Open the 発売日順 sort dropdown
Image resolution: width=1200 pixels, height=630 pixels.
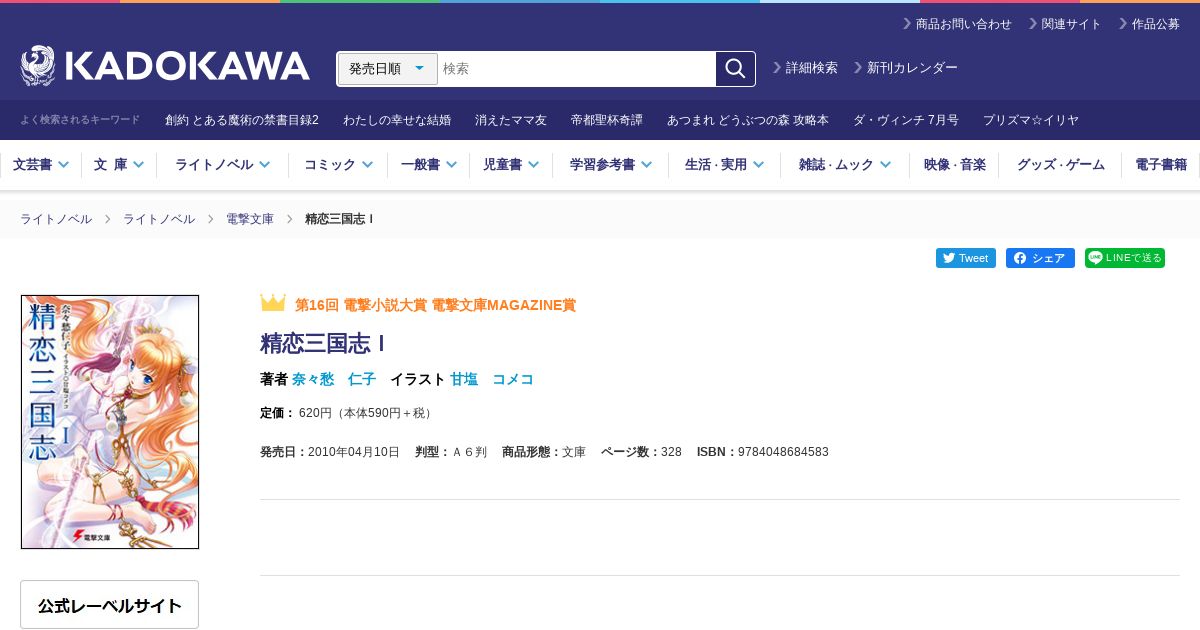tap(388, 69)
